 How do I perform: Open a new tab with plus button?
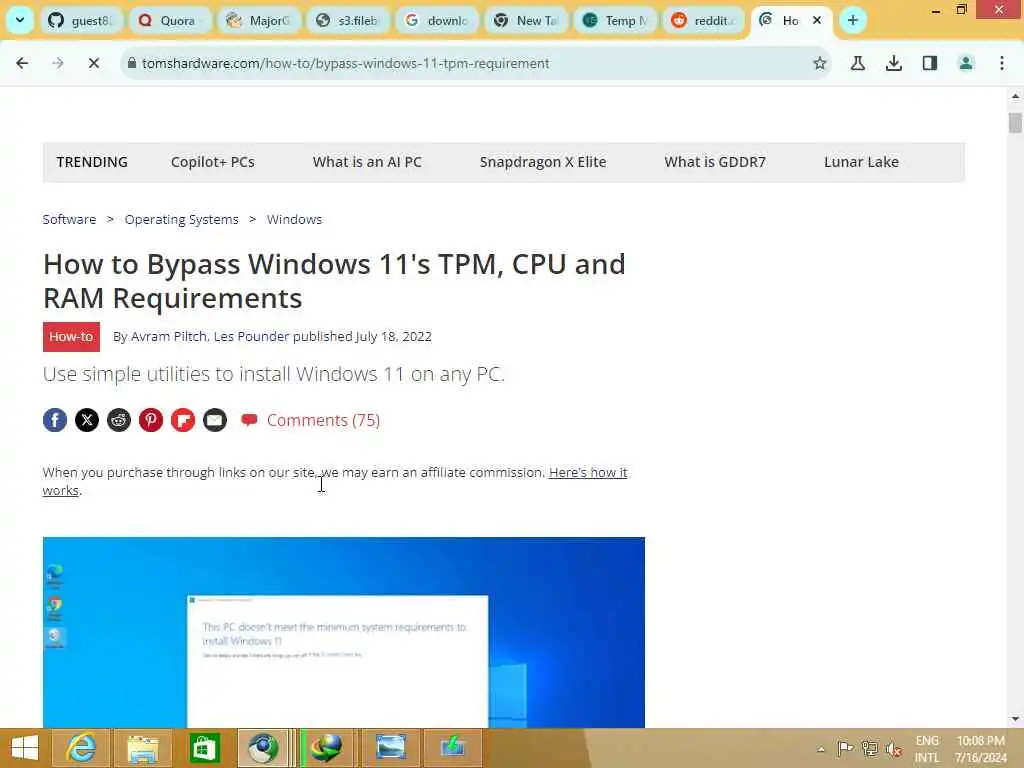tap(852, 20)
